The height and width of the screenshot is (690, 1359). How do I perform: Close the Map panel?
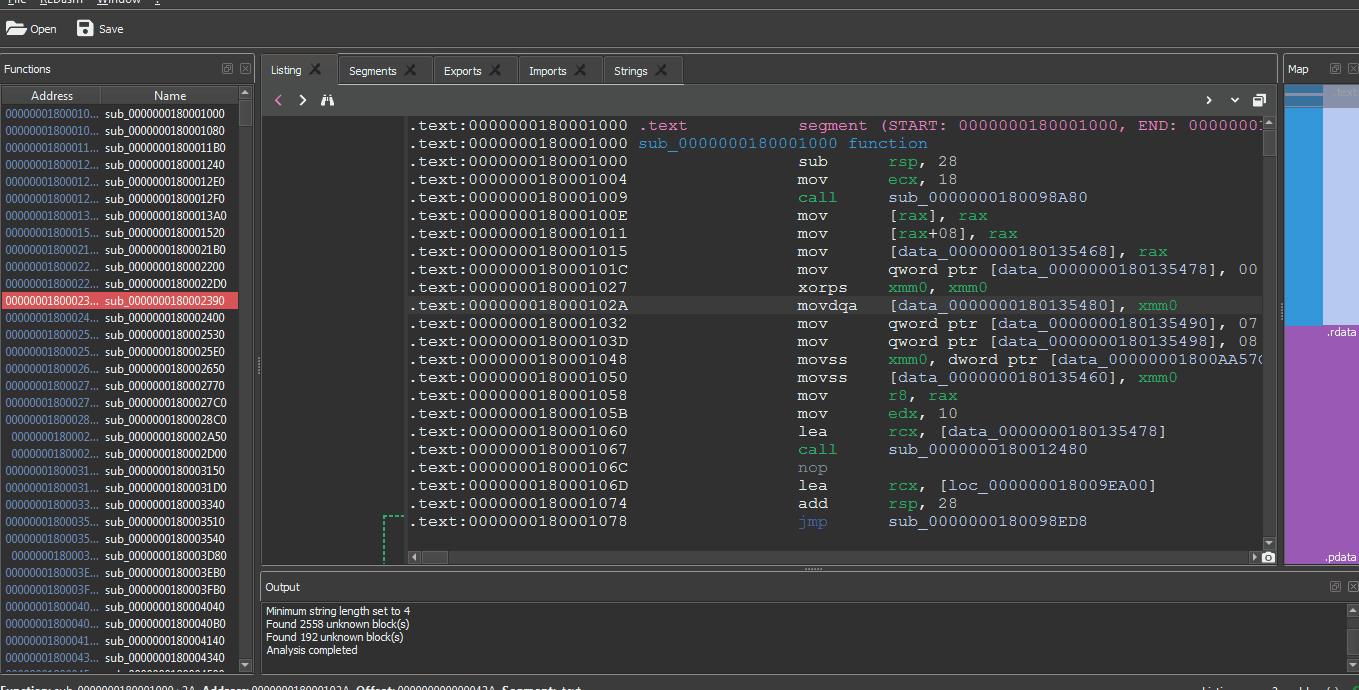[1351, 69]
